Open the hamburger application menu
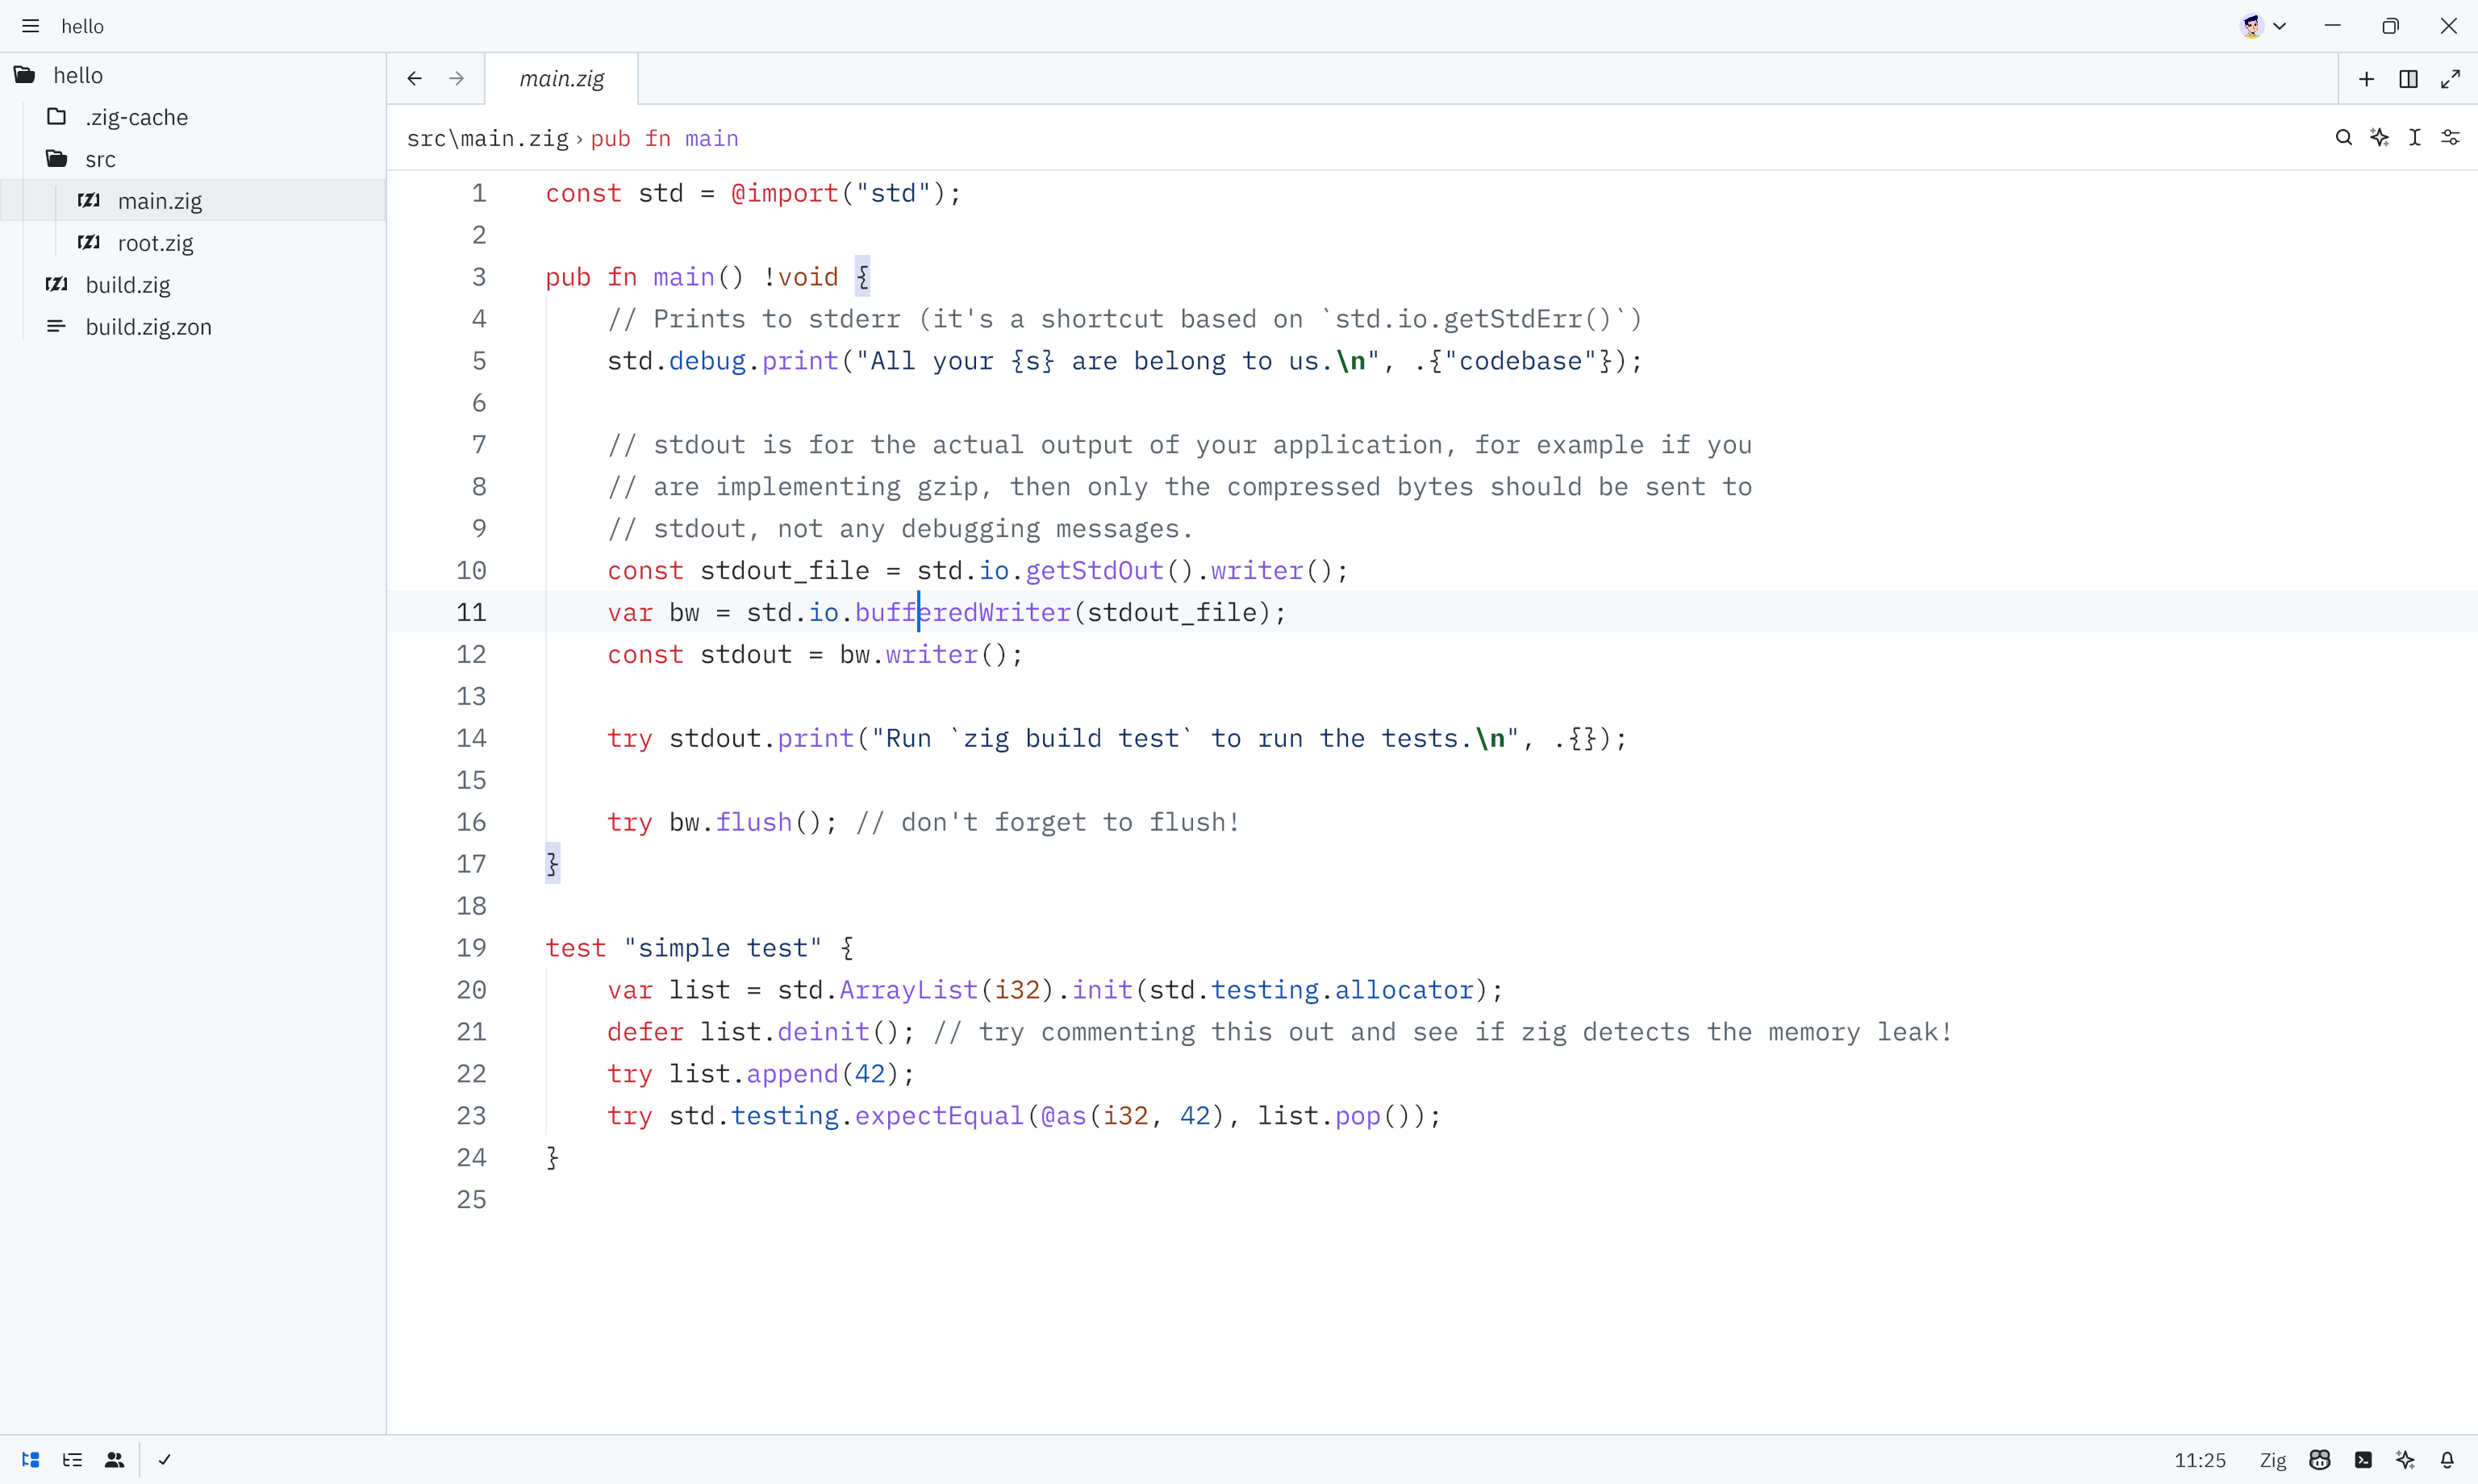The height and width of the screenshot is (1484, 2478). (x=30, y=26)
